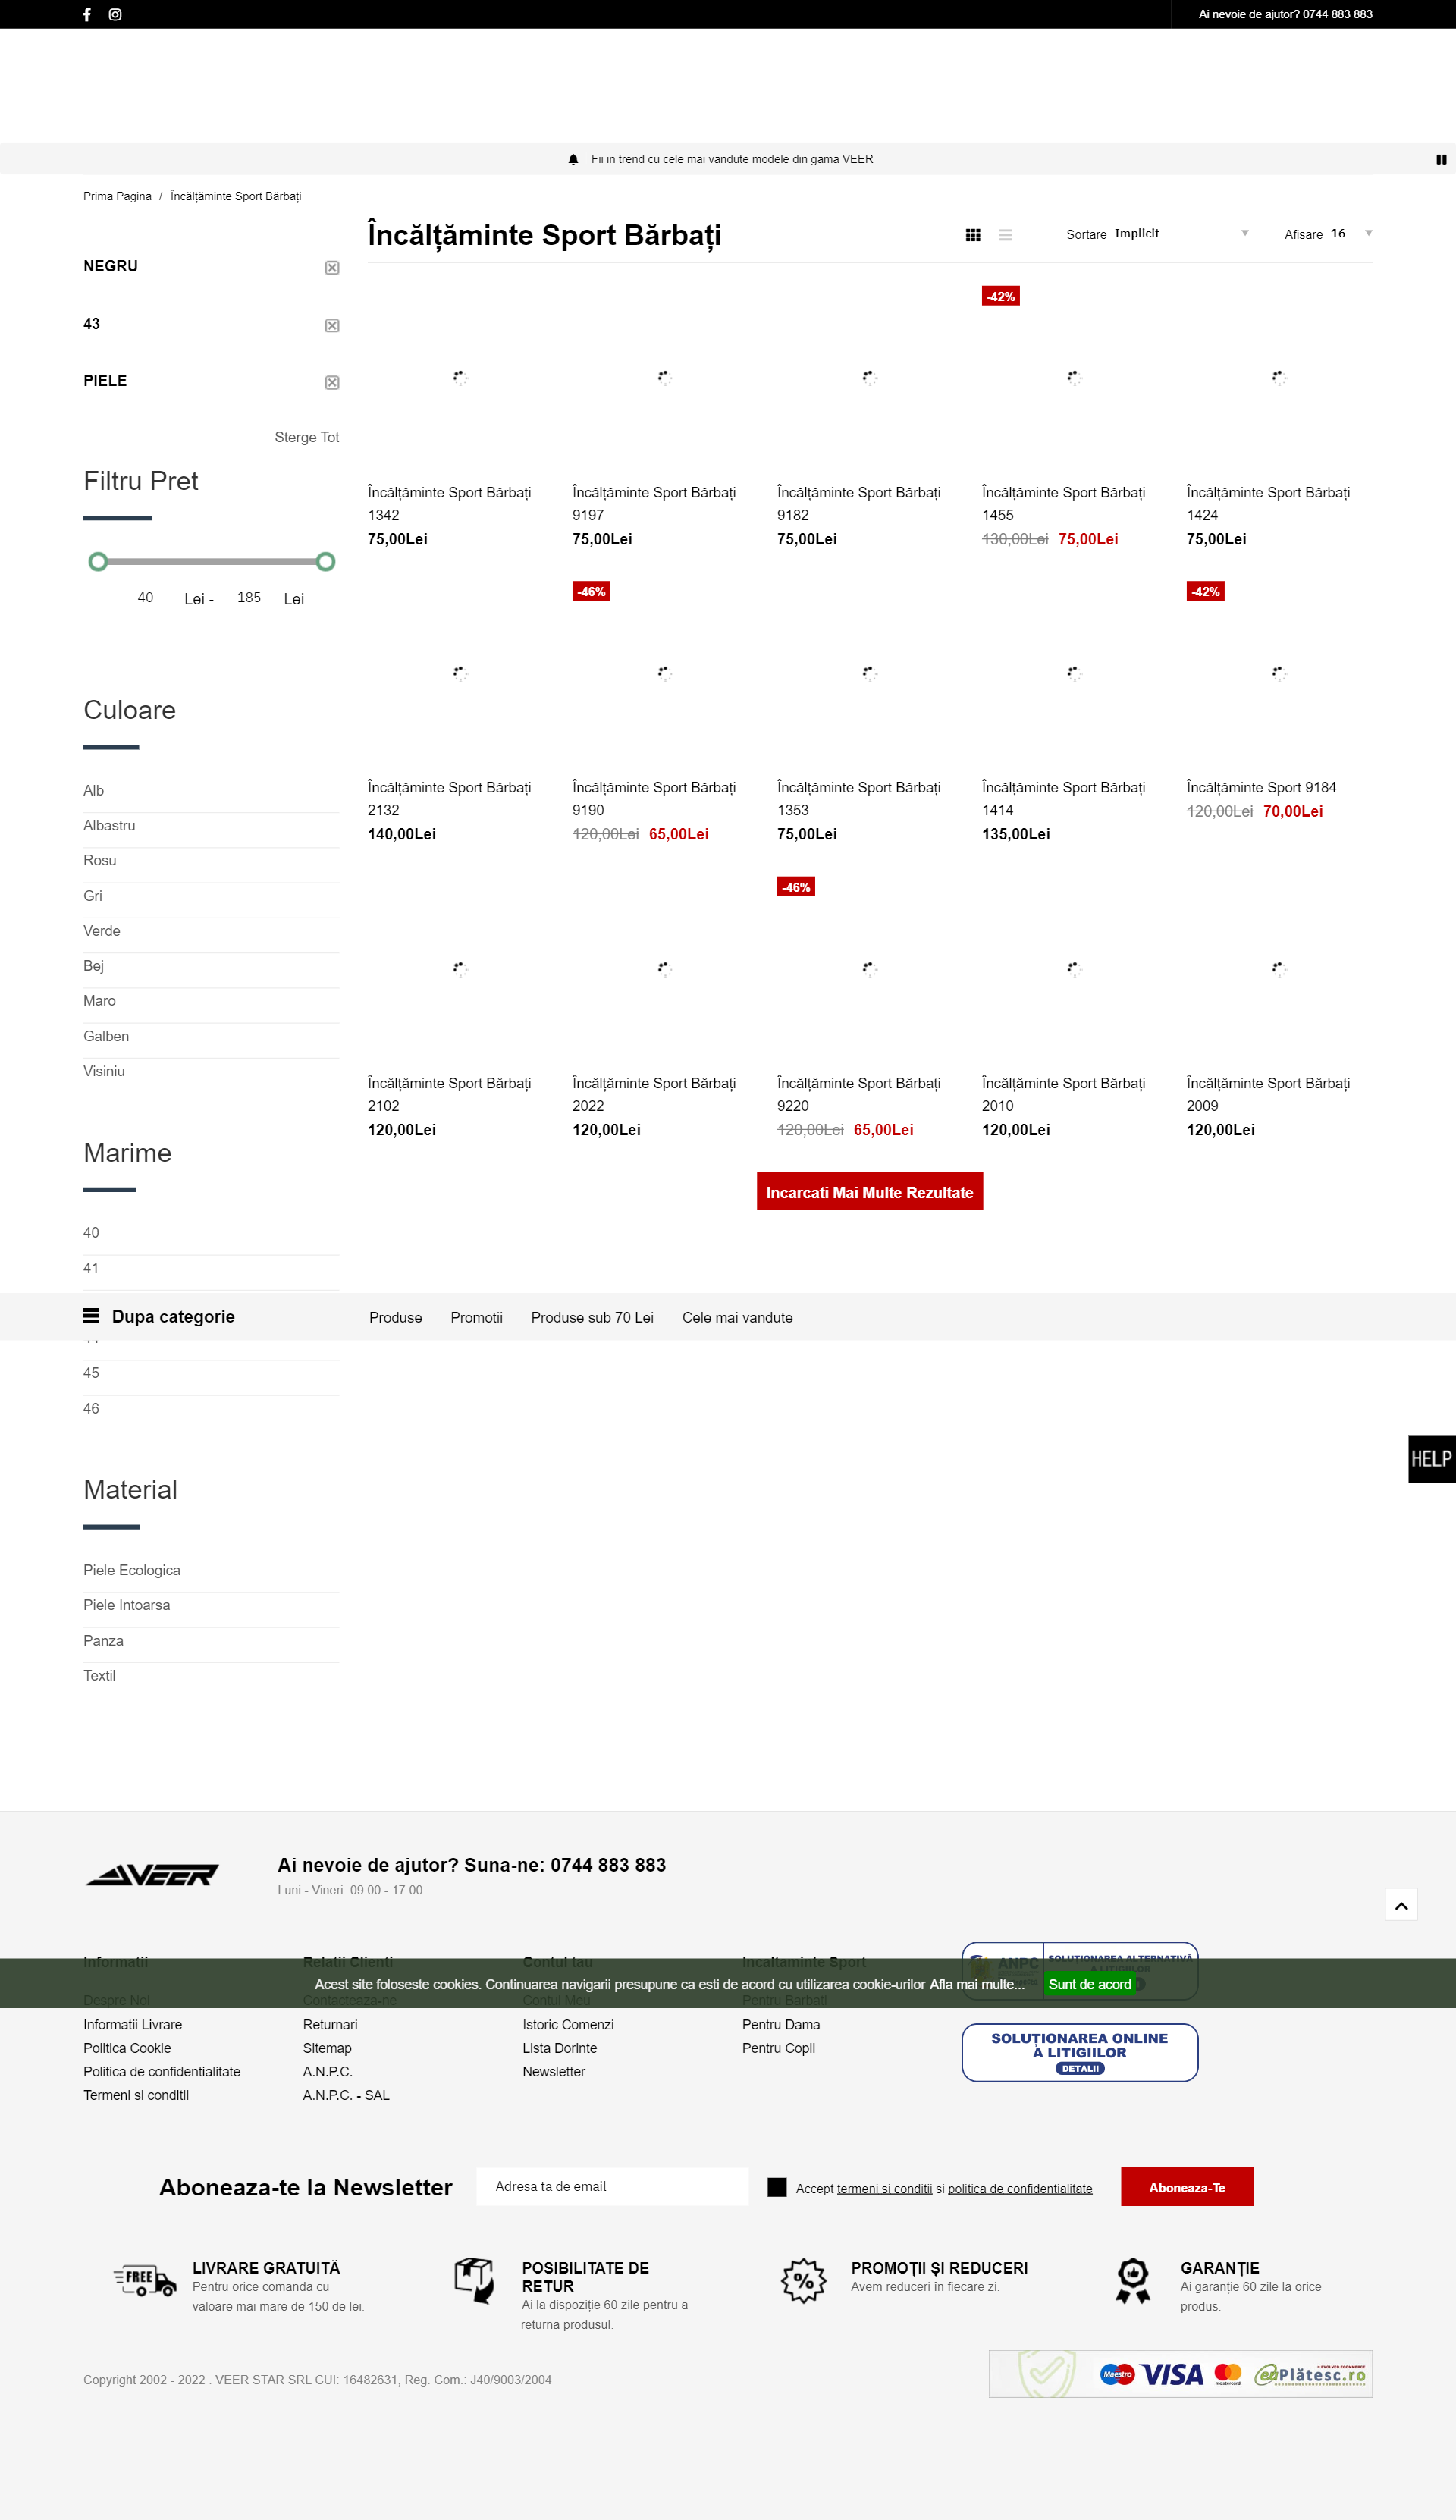Select size 45 filter

[x=91, y=1373]
